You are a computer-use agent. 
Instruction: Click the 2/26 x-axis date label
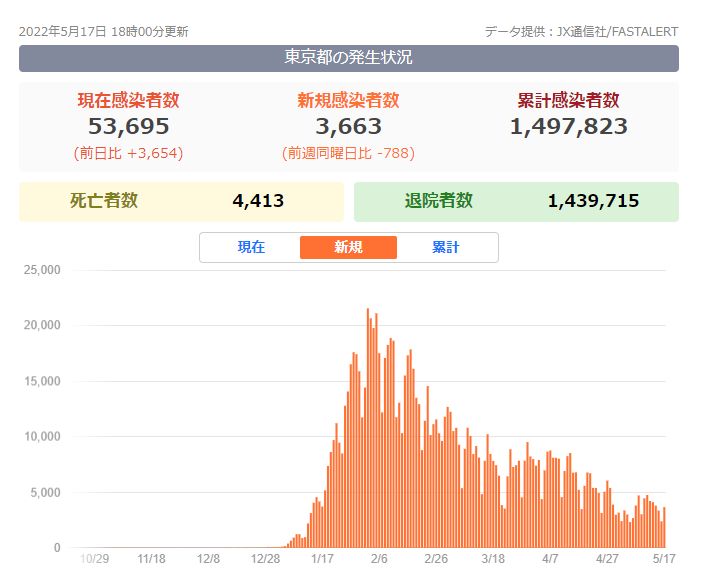436,559
